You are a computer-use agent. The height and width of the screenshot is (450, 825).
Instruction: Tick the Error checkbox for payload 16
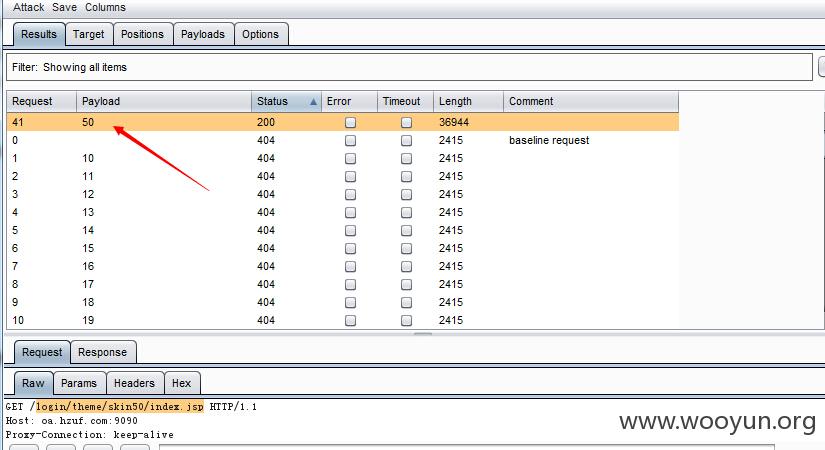tap(350, 266)
